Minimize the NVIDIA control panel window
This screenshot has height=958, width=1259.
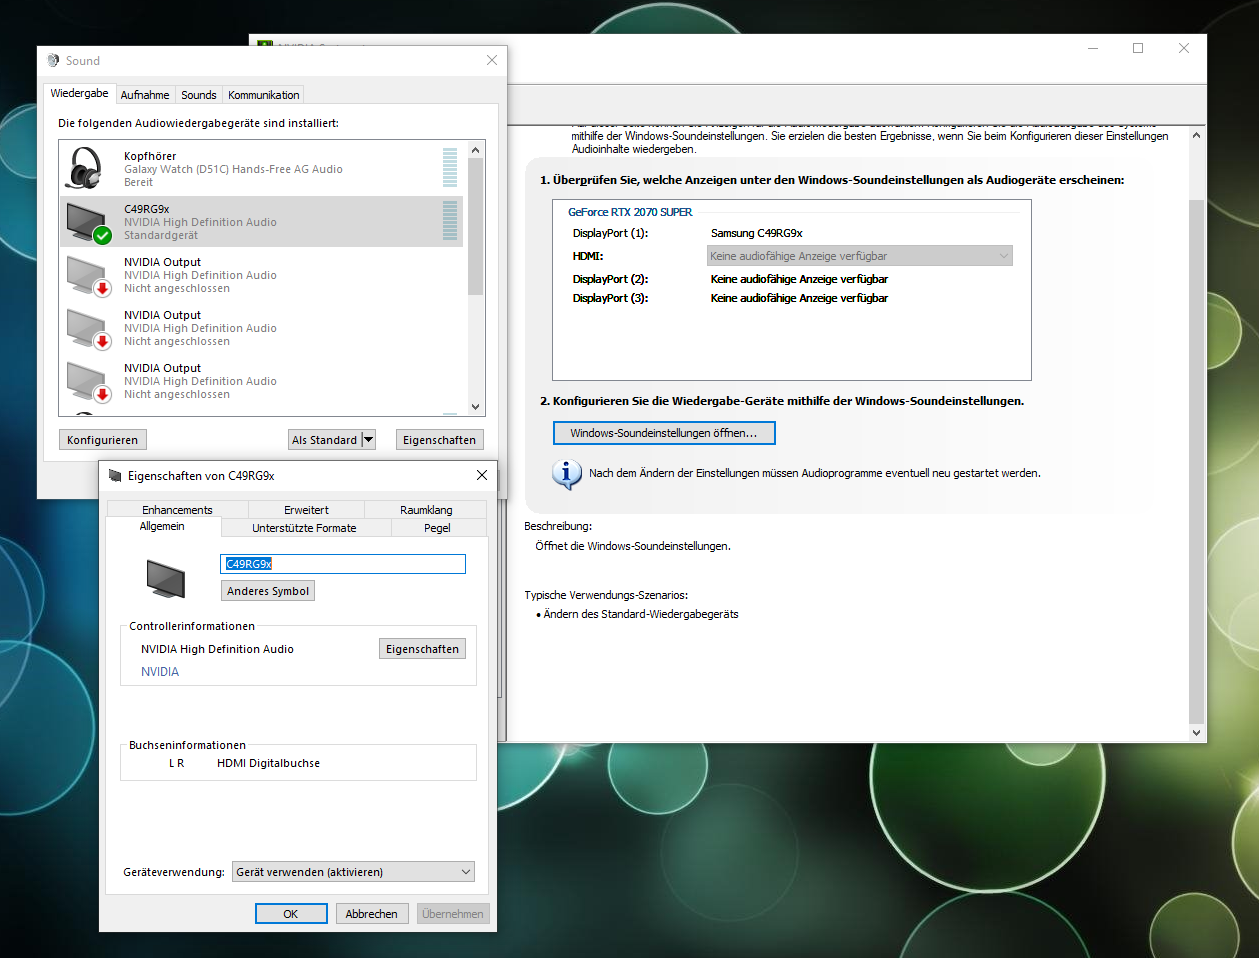pyautogui.click(x=1093, y=48)
